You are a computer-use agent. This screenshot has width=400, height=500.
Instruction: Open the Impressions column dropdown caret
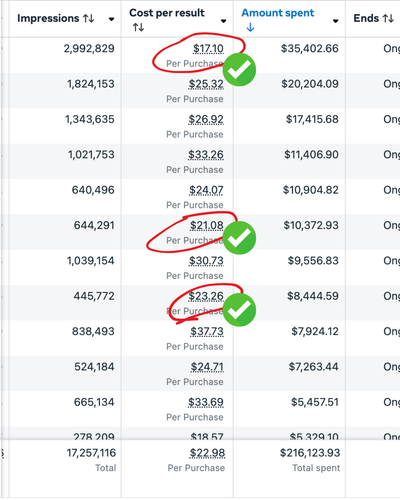coord(112,19)
